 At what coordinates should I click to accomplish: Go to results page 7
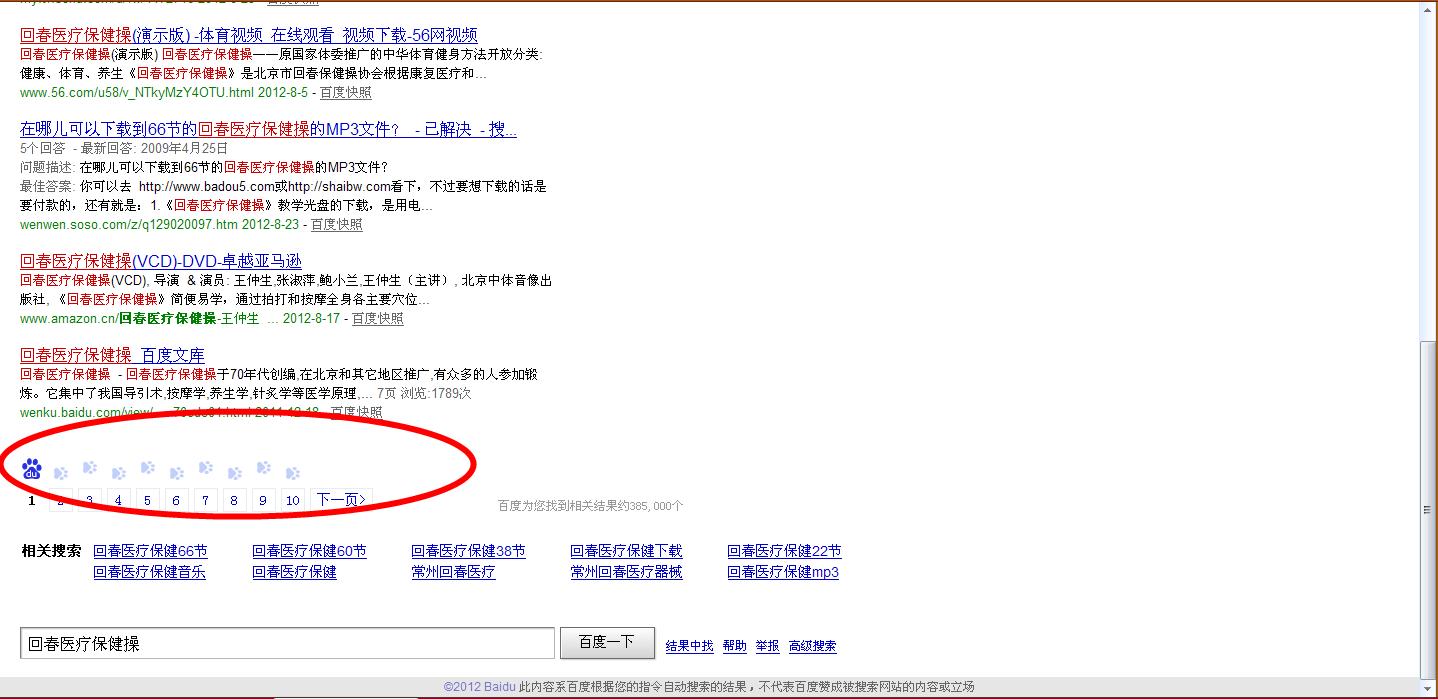(x=205, y=500)
